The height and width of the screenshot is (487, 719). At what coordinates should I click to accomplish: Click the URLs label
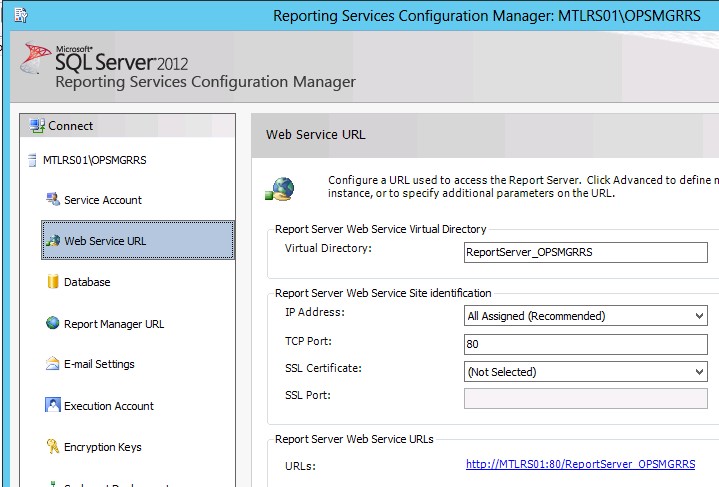pyautogui.click(x=300, y=466)
